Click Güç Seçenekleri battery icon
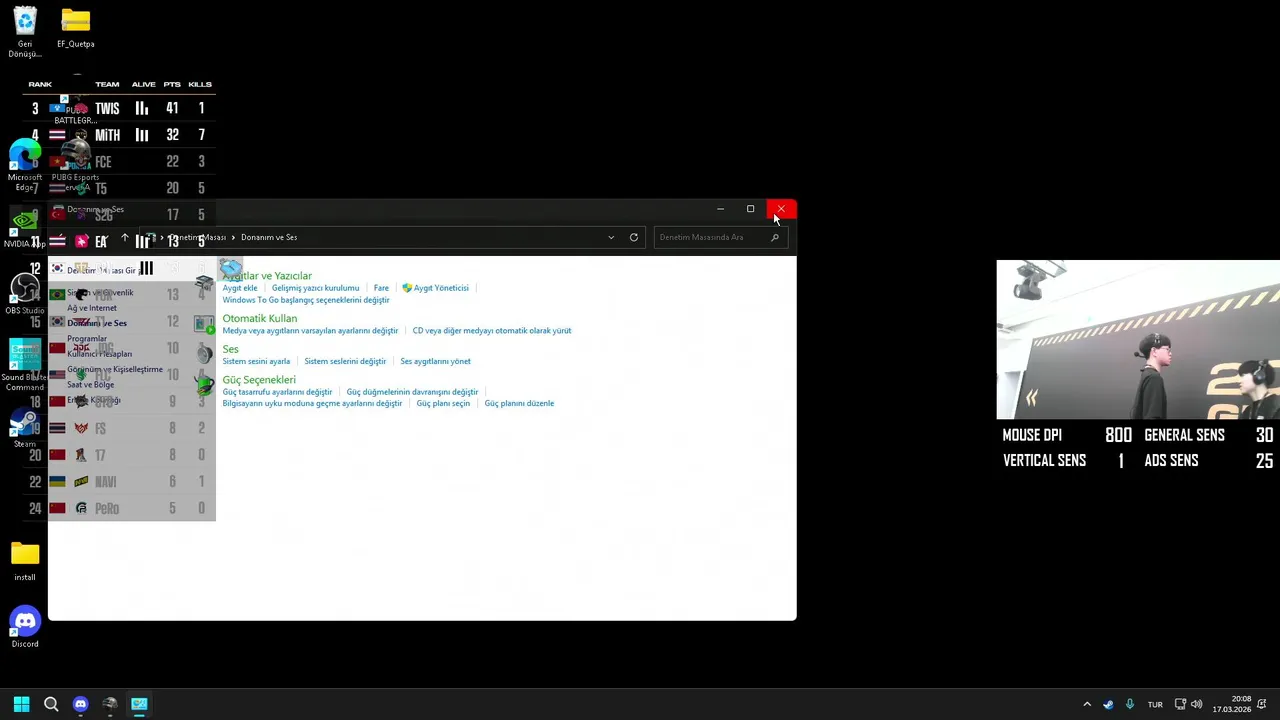Image resolution: width=1280 pixels, height=720 pixels. coord(204,385)
